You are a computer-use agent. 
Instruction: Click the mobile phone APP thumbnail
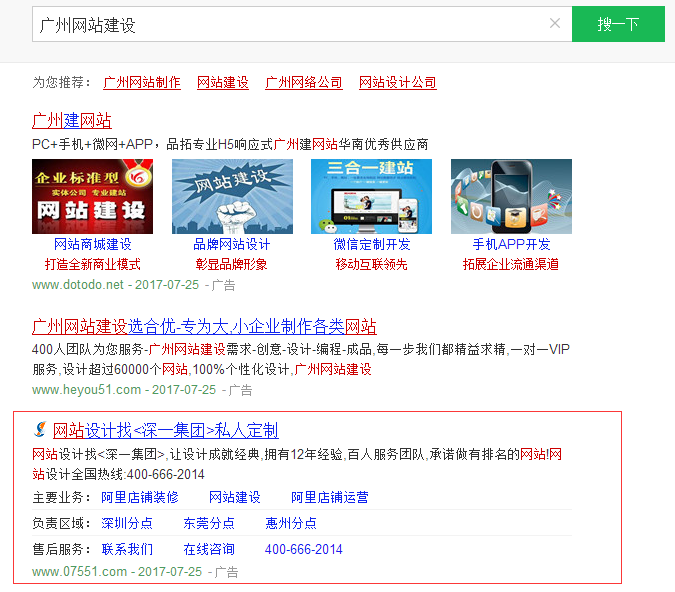511,196
